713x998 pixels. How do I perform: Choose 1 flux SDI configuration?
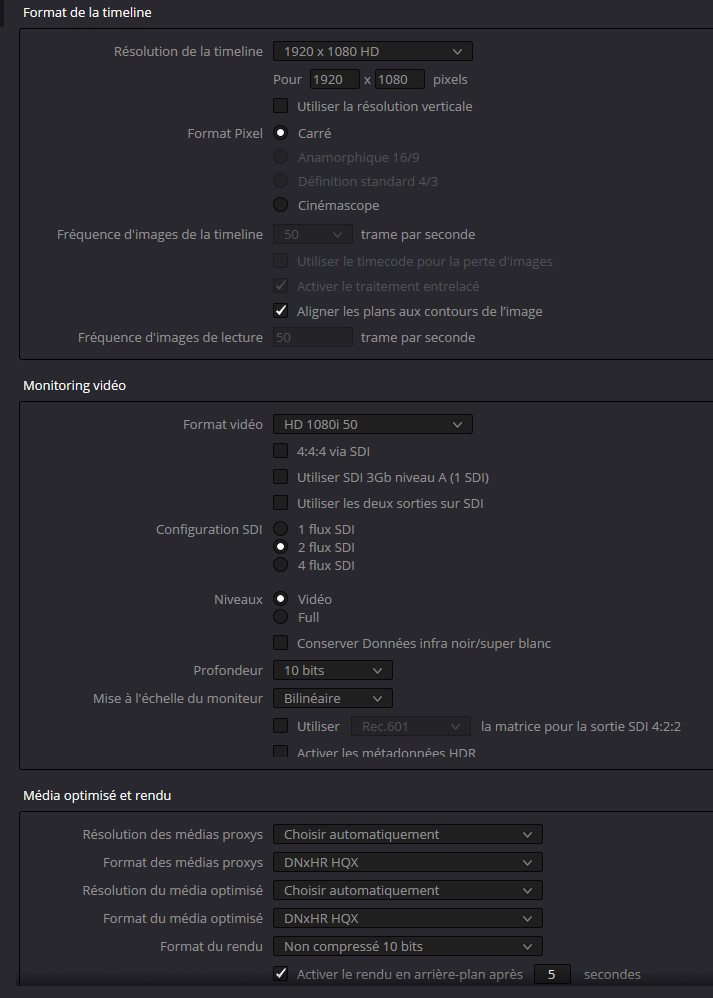coord(280,529)
